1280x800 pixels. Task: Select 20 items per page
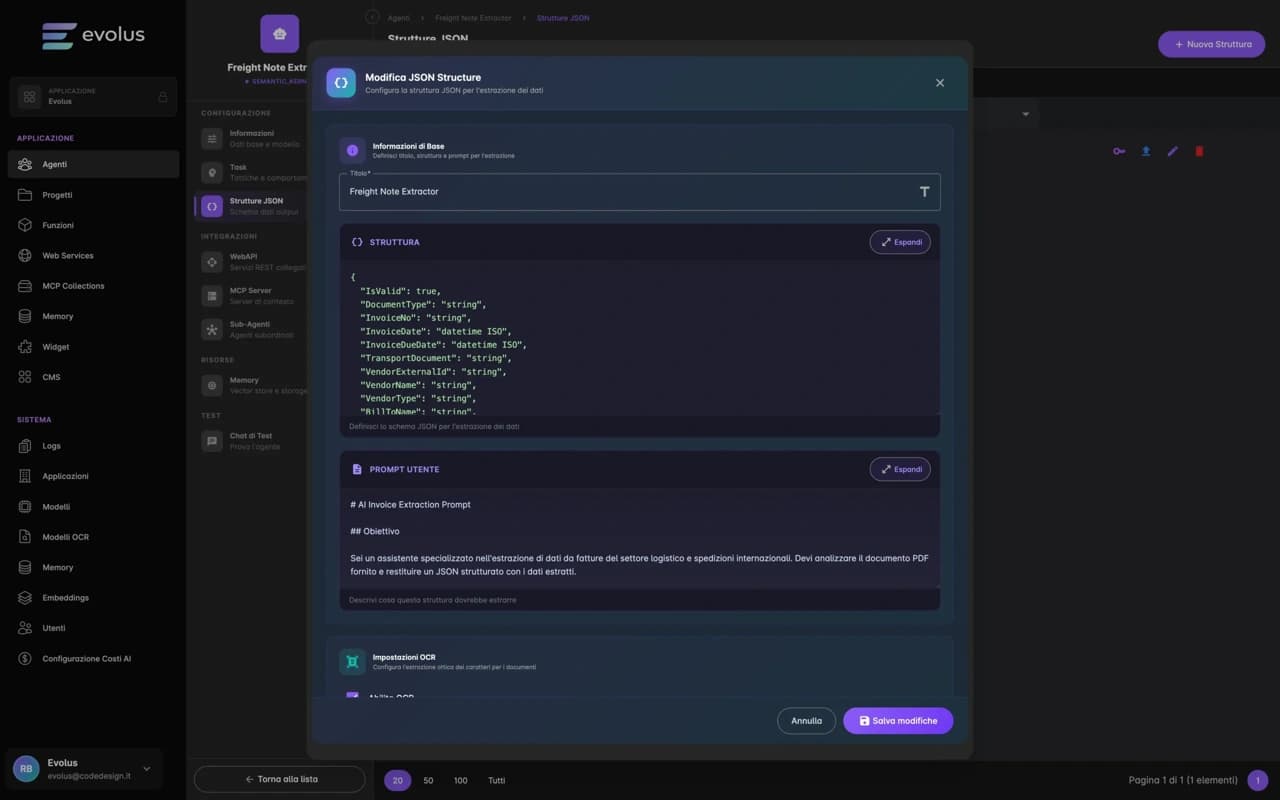pyautogui.click(x=397, y=780)
